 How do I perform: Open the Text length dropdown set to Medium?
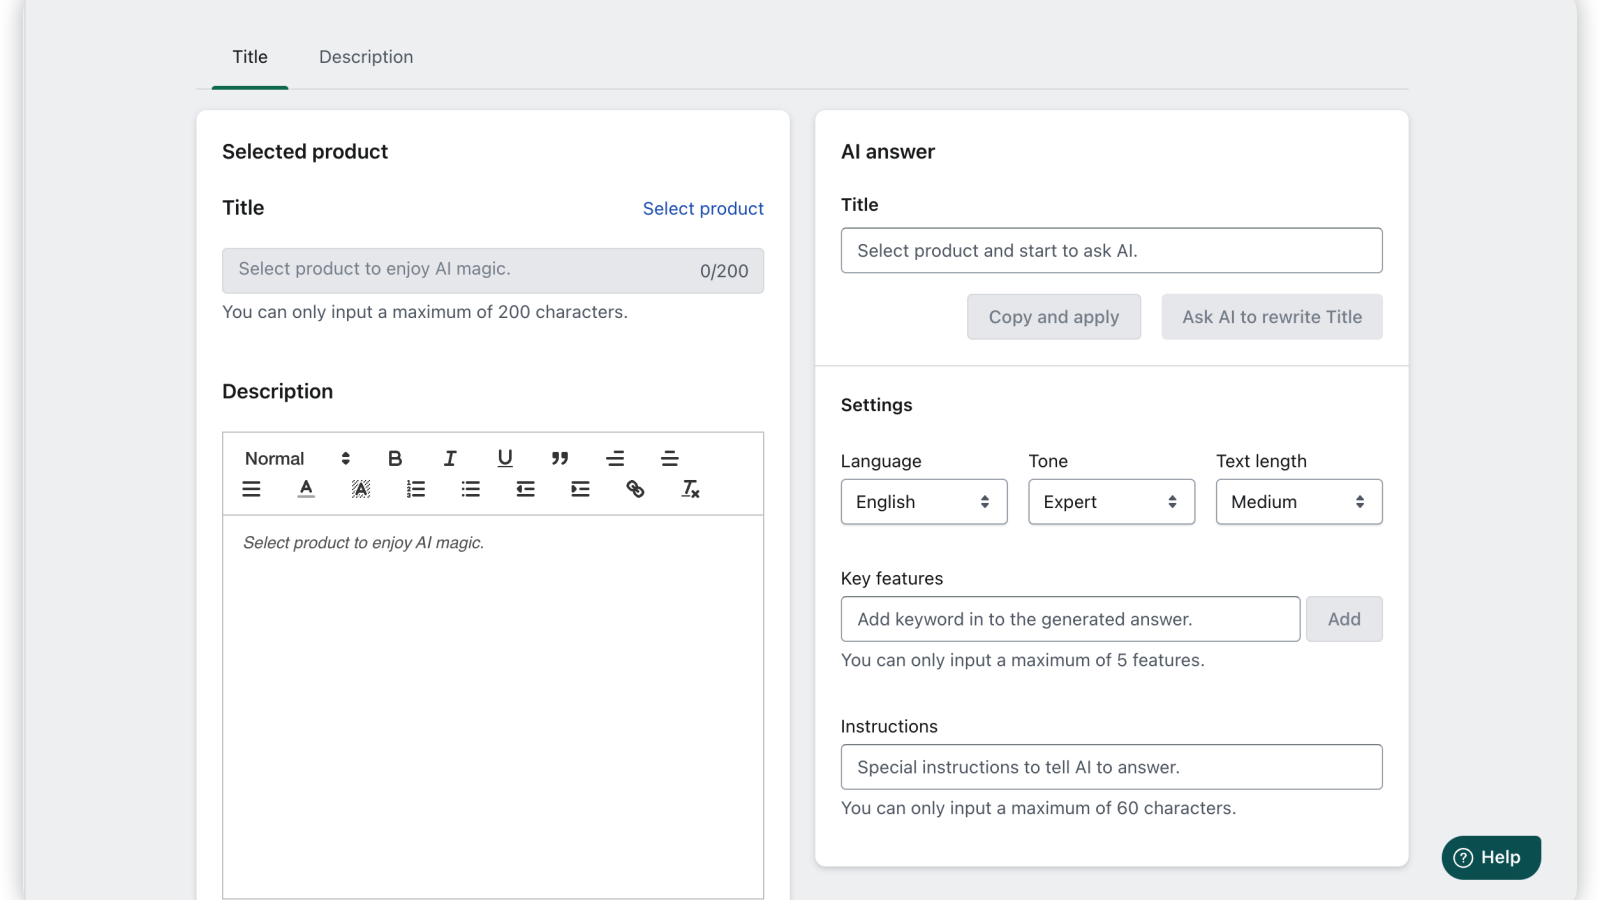point(1299,502)
